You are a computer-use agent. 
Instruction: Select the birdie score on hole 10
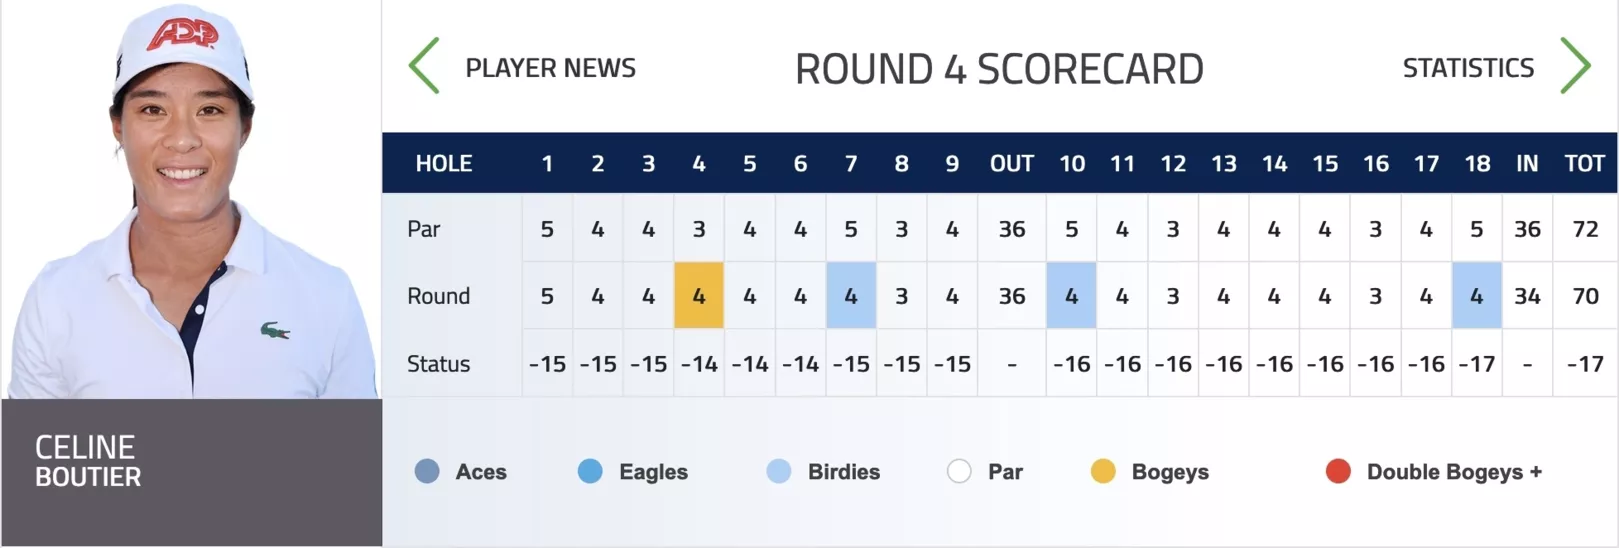click(1071, 296)
